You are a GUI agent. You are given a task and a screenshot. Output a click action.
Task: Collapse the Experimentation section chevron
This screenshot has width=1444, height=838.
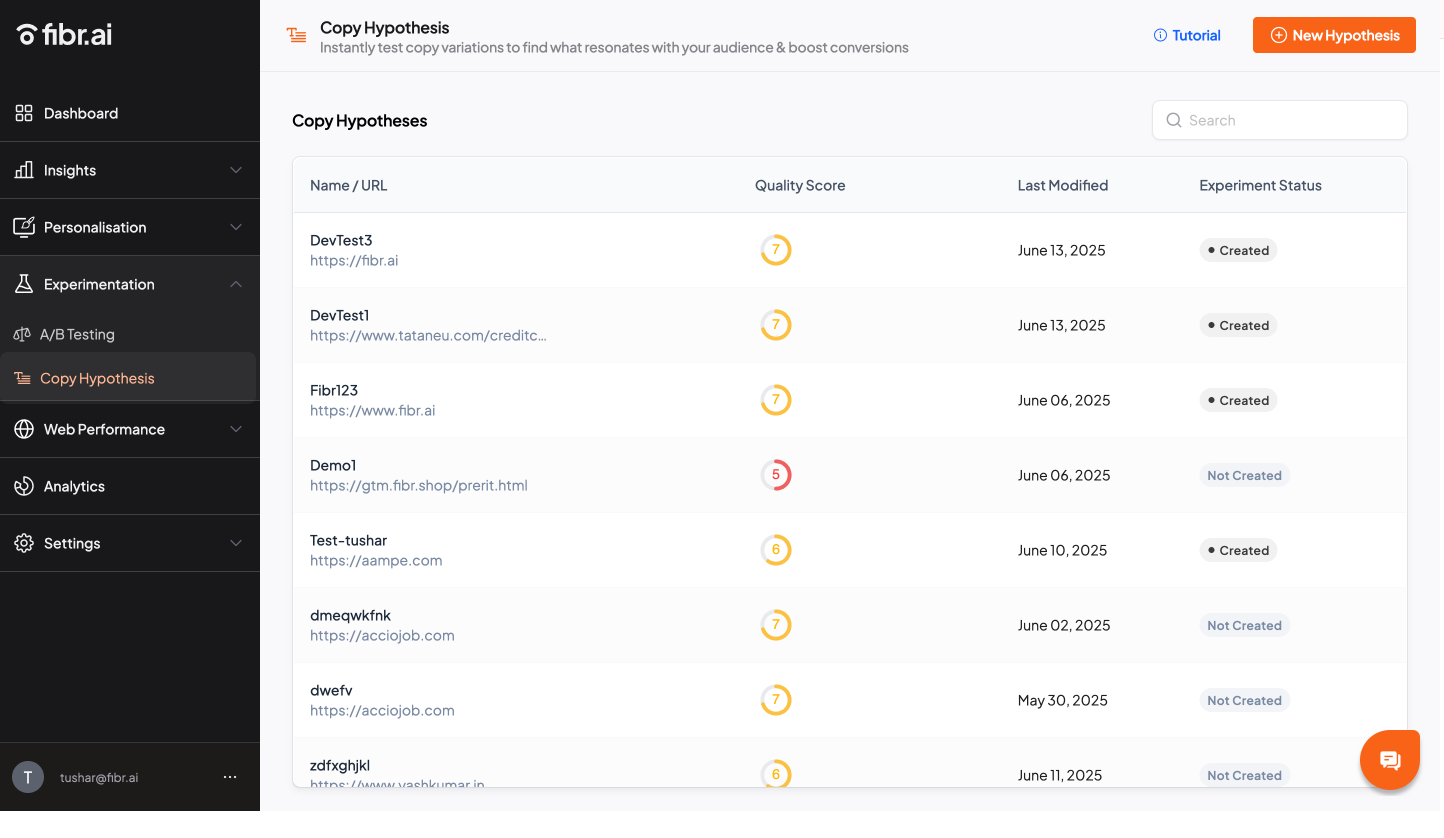[236, 284]
